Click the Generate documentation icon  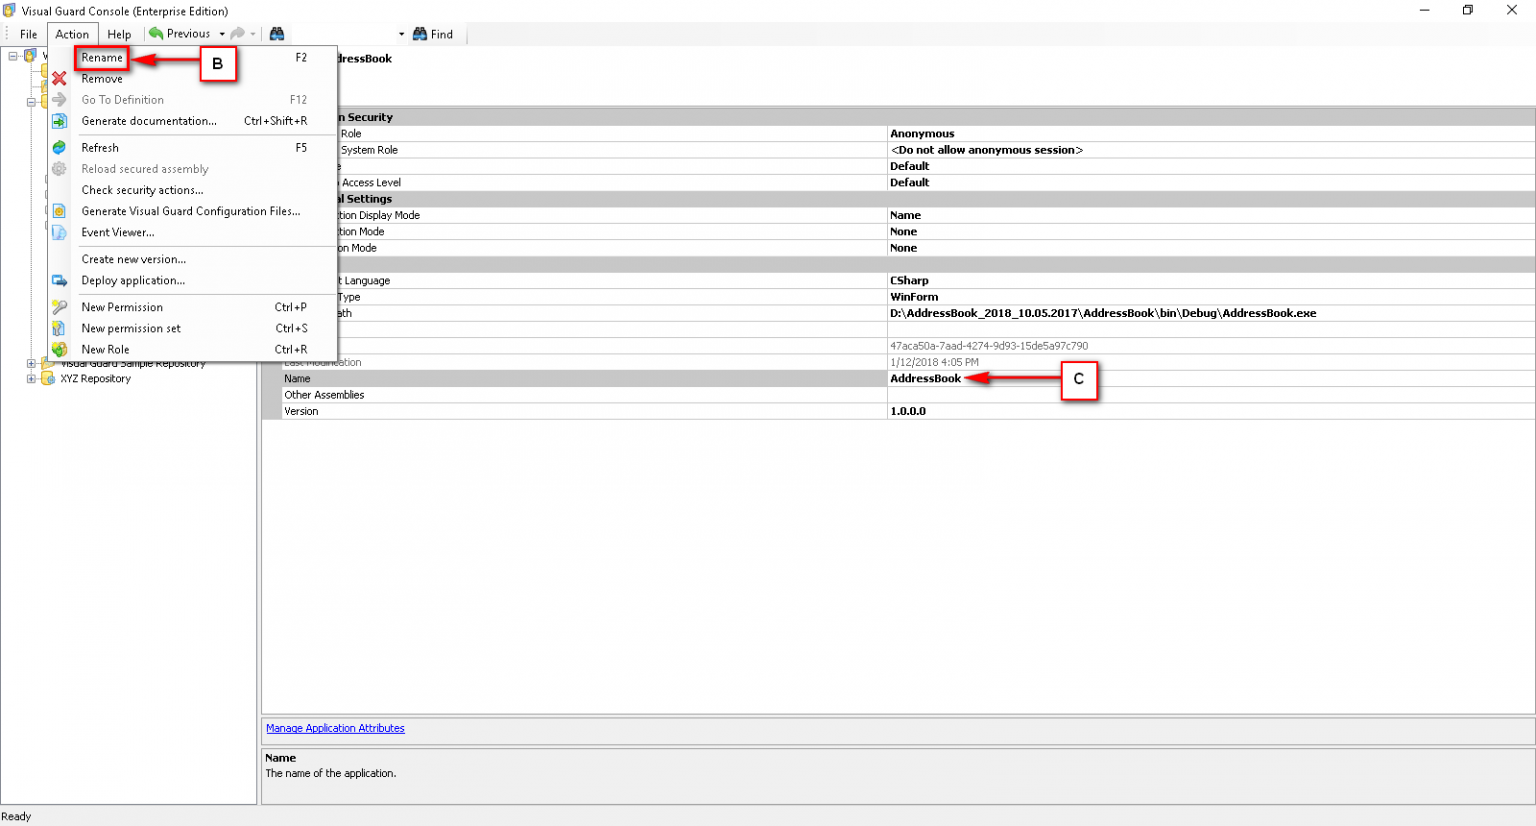pos(59,121)
